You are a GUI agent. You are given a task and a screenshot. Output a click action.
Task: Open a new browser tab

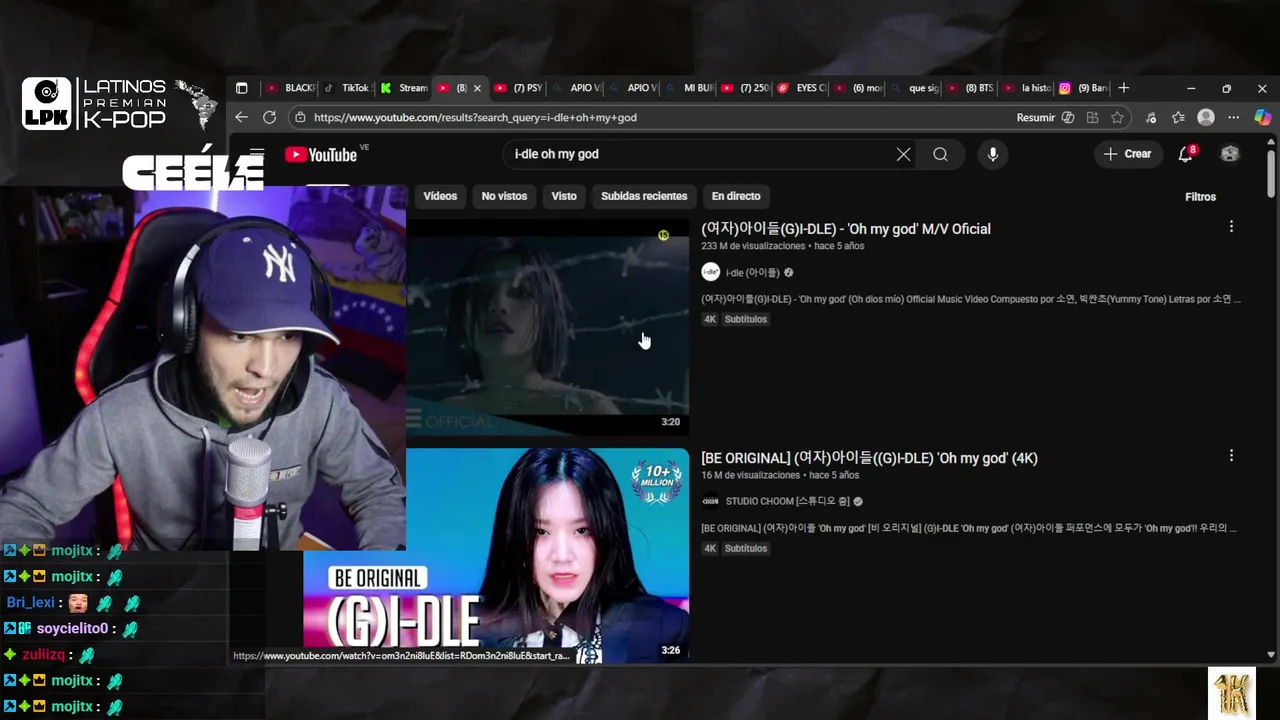click(x=1123, y=88)
